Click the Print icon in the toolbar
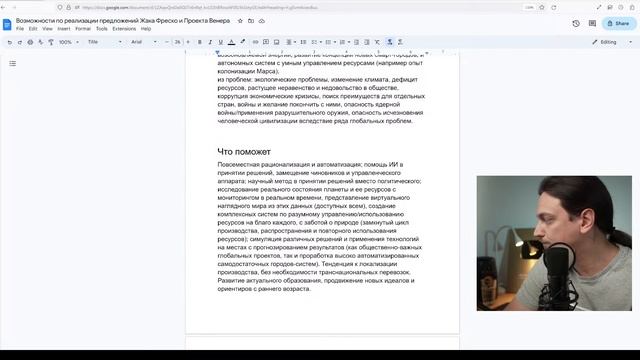640x360 pixels. [30, 42]
